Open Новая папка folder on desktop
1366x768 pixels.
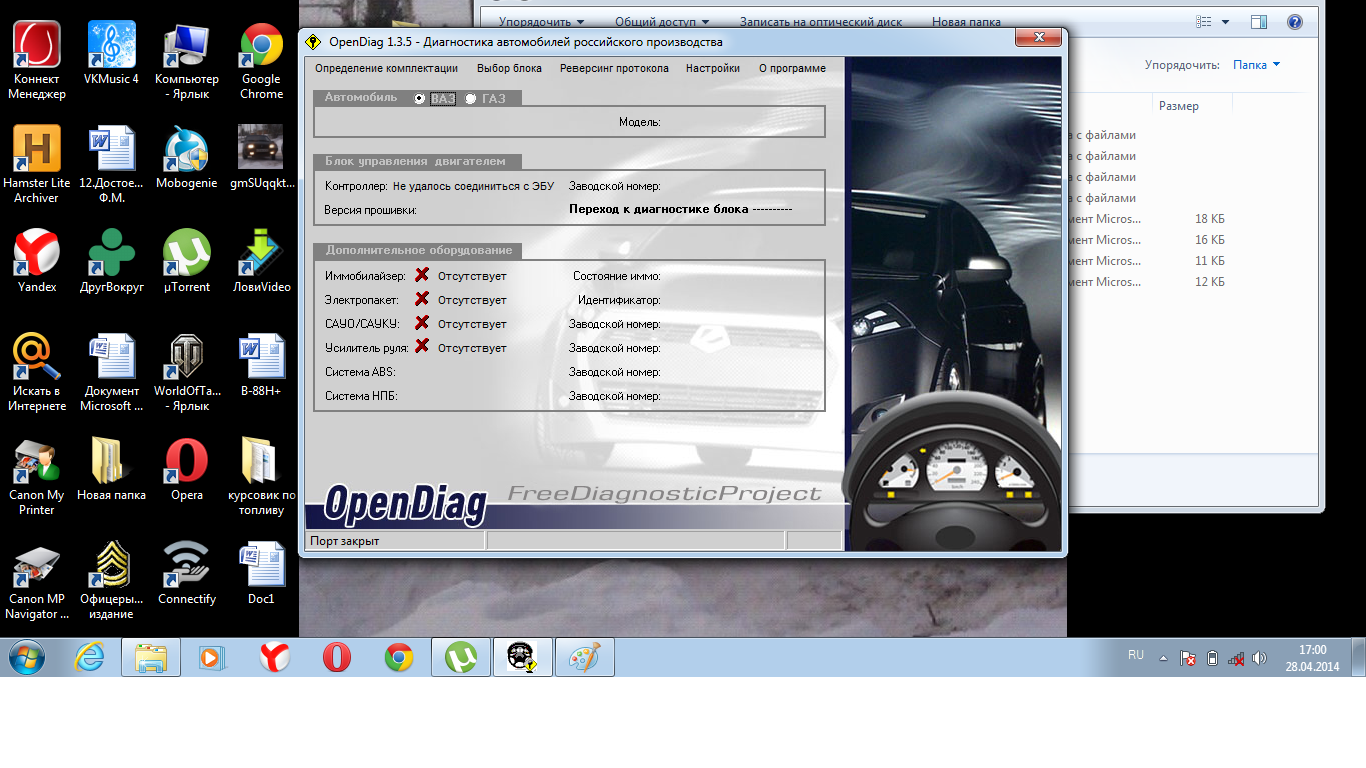111,470
